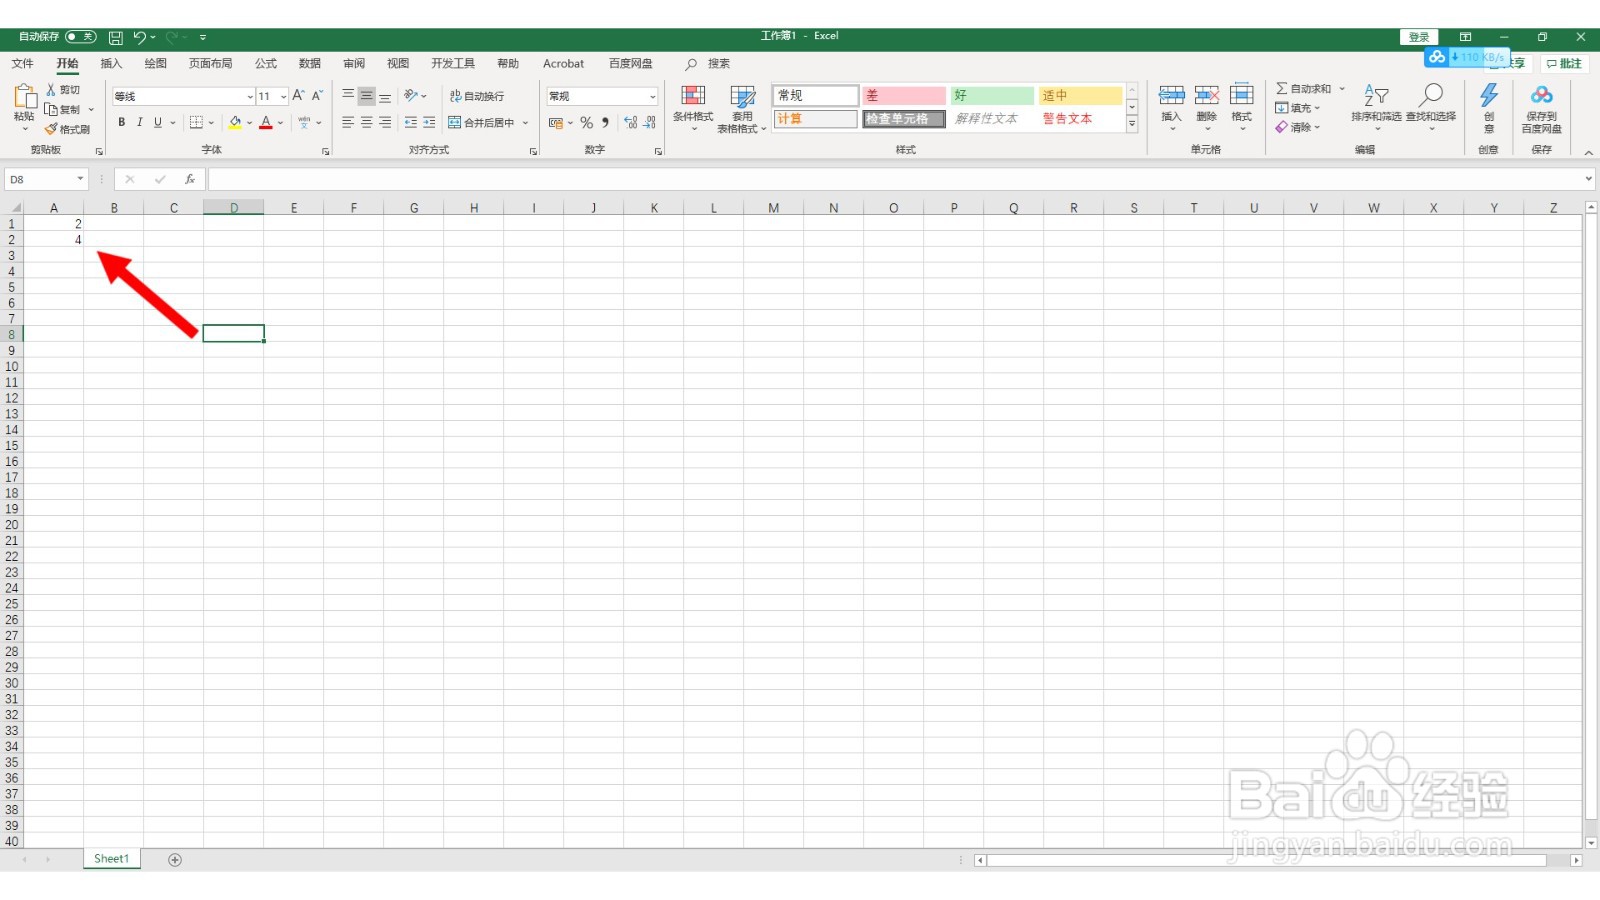Expand fill color options arrow

249,122
